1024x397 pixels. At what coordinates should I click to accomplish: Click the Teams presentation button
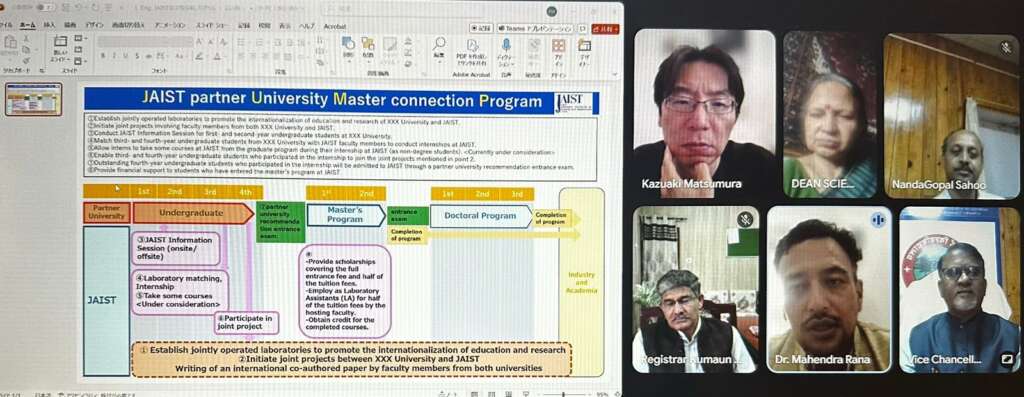coord(534,29)
